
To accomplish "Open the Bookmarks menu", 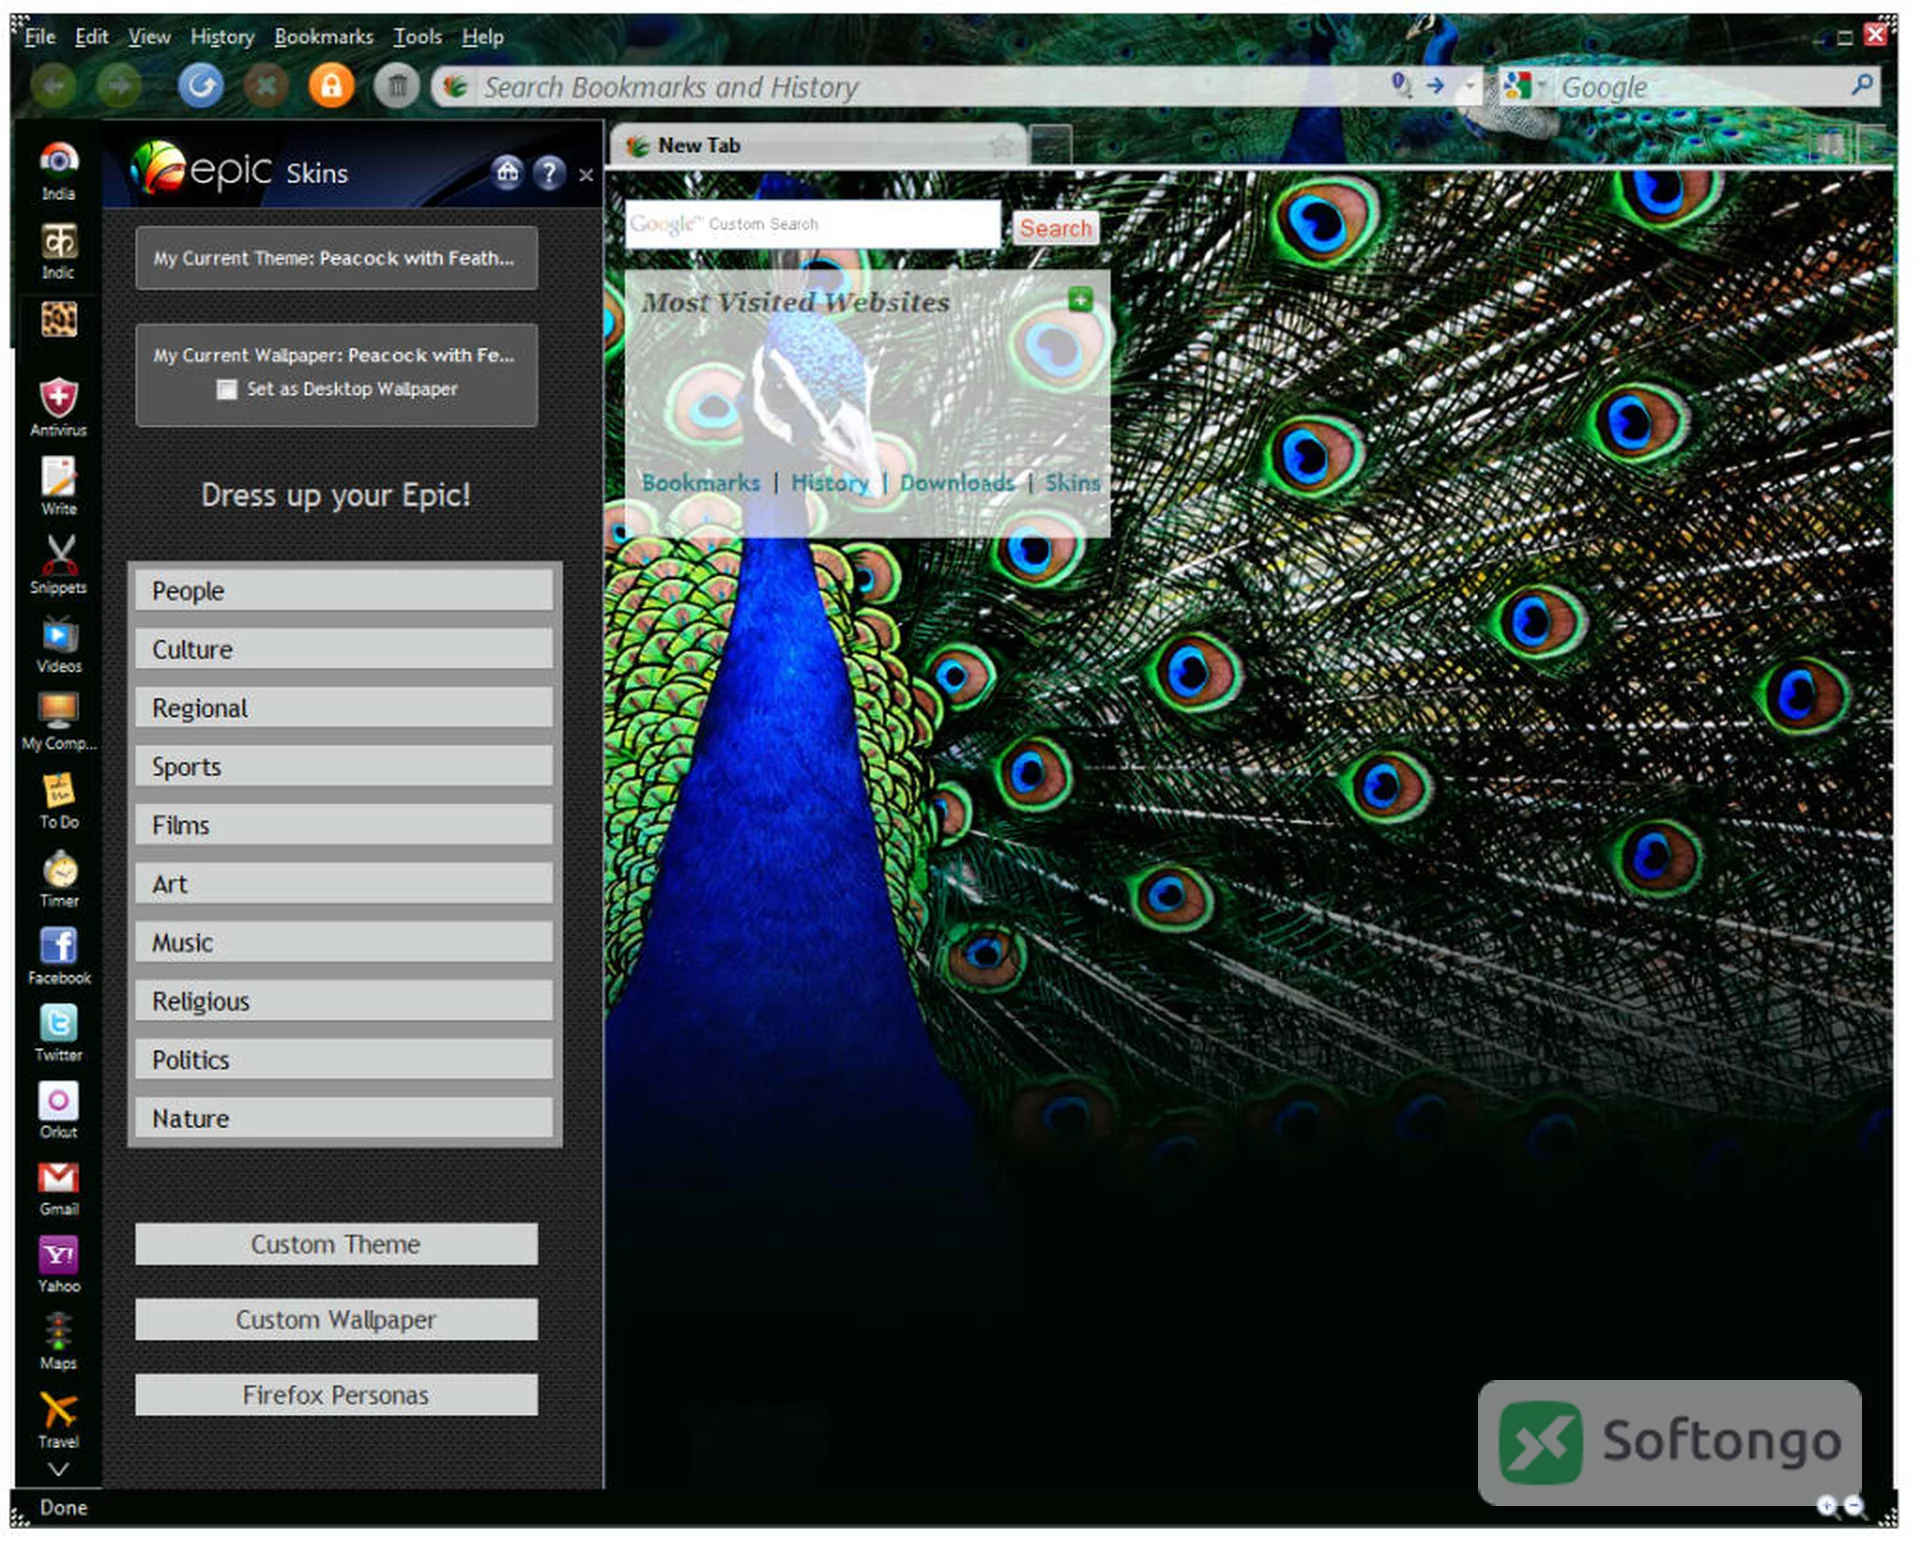I will (323, 37).
